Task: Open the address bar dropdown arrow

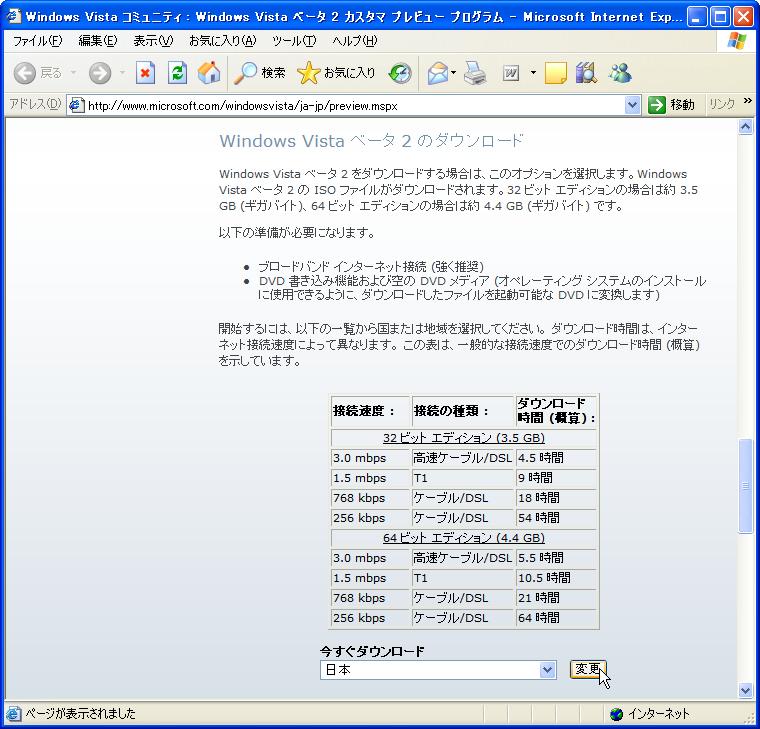Action: pos(632,105)
